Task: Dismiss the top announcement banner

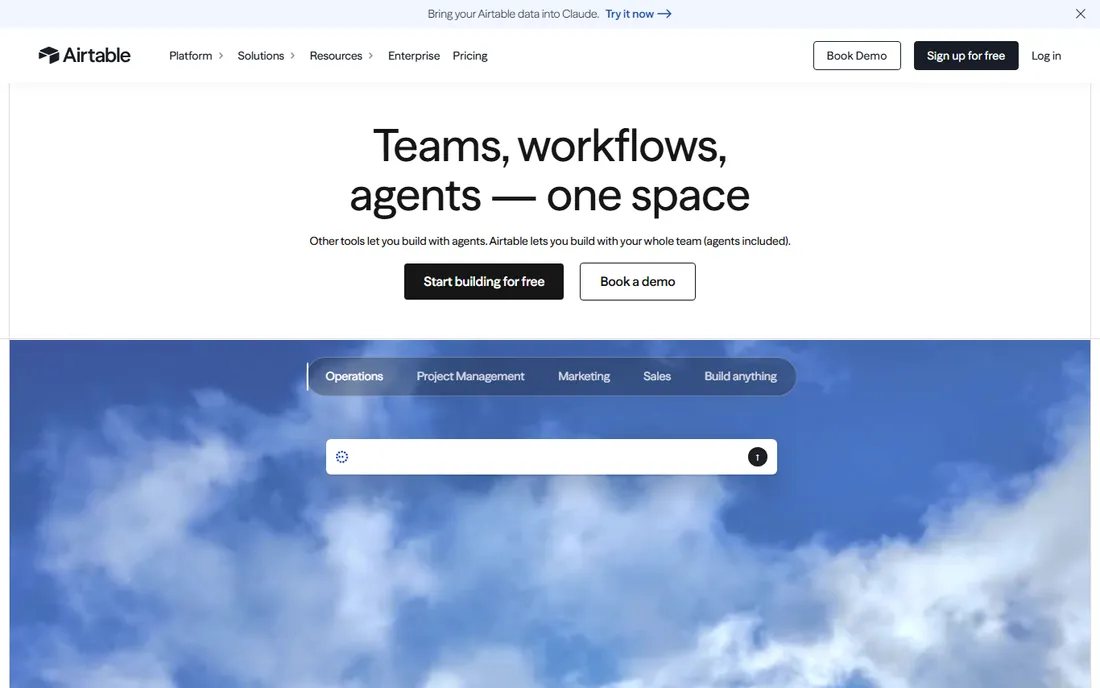Action: pyautogui.click(x=1080, y=14)
